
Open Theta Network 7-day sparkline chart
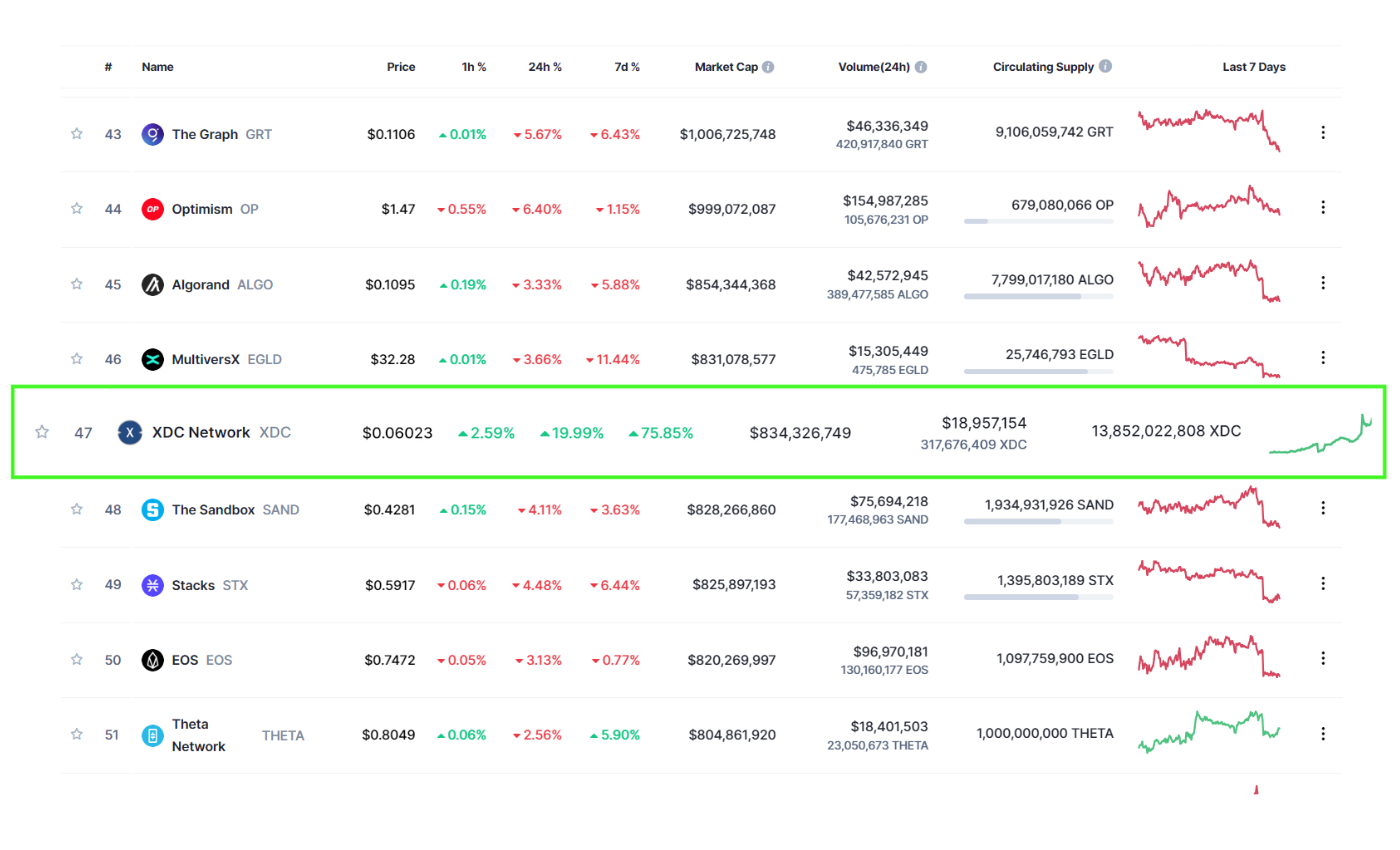(1210, 731)
